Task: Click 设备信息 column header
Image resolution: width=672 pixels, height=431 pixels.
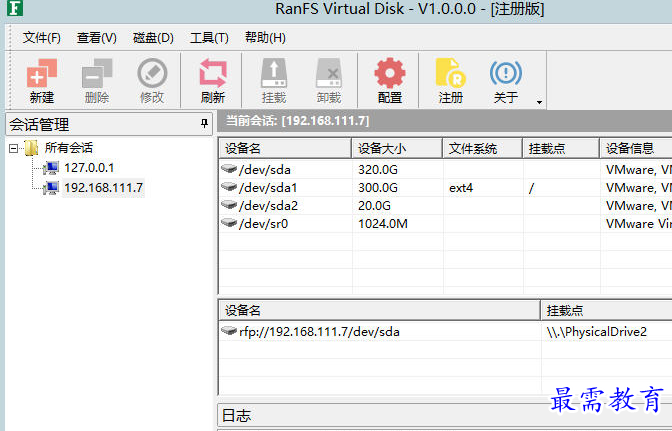Action: coord(636,149)
